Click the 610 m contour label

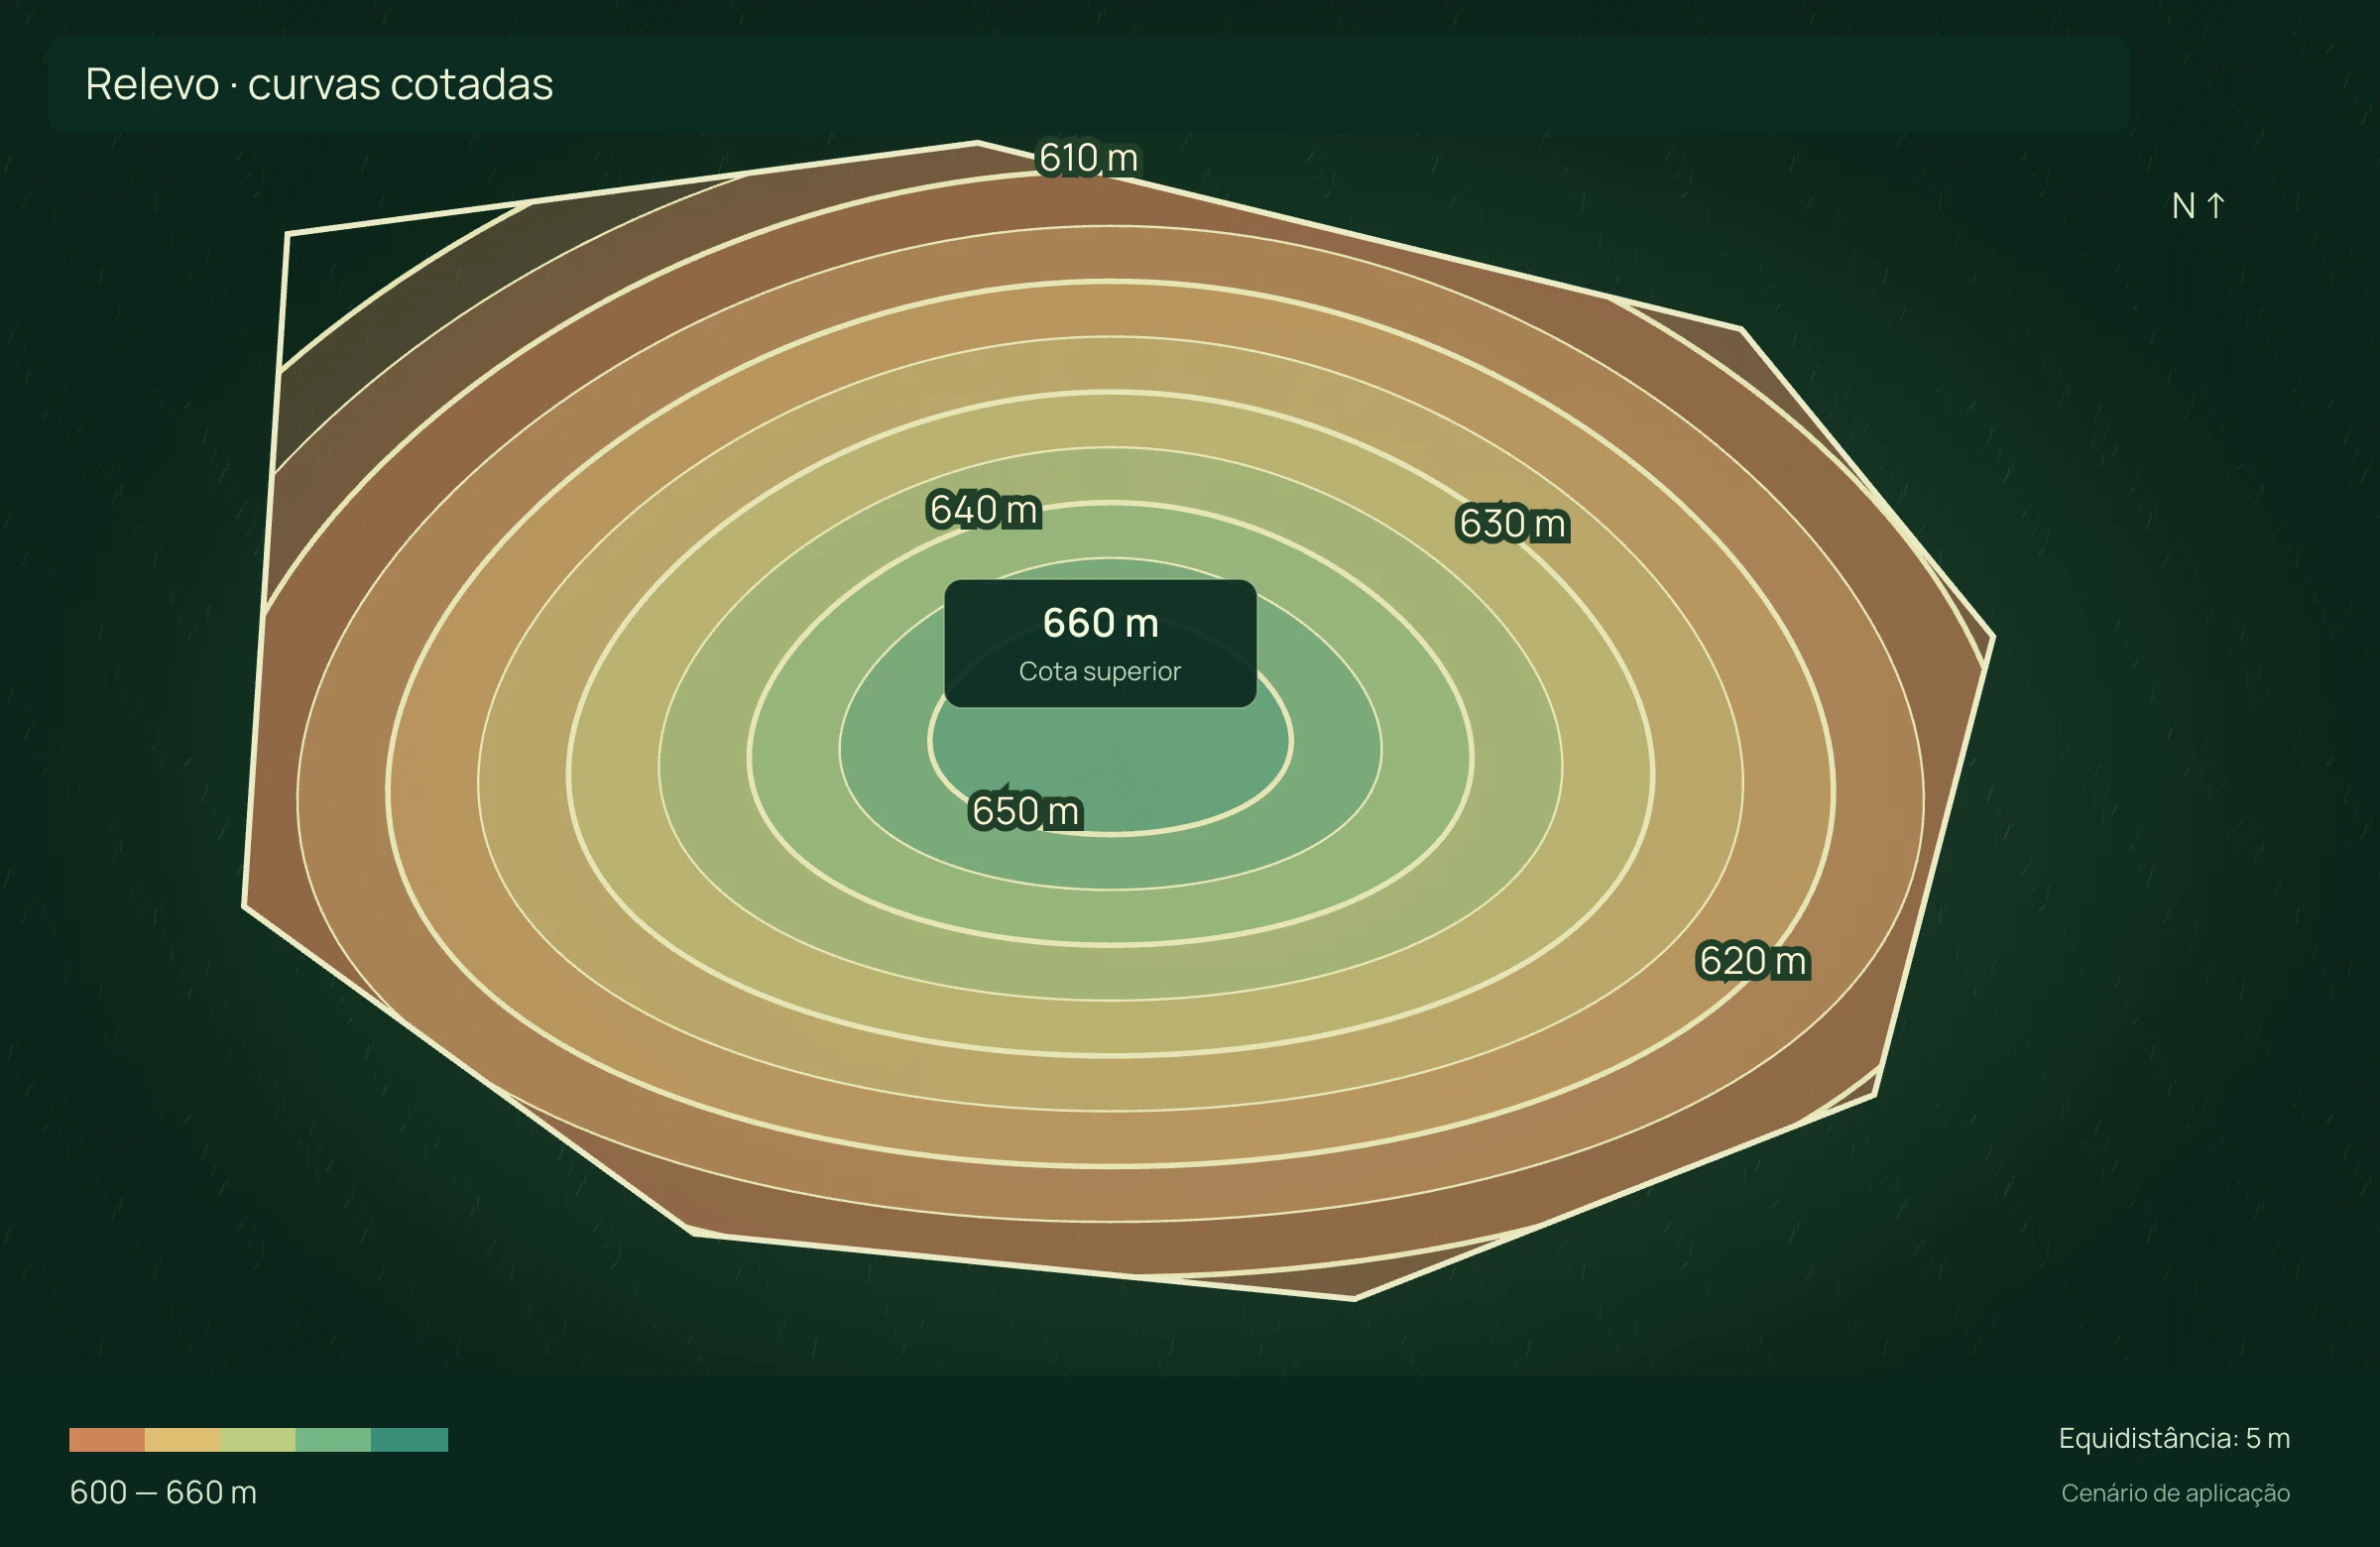point(1088,158)
